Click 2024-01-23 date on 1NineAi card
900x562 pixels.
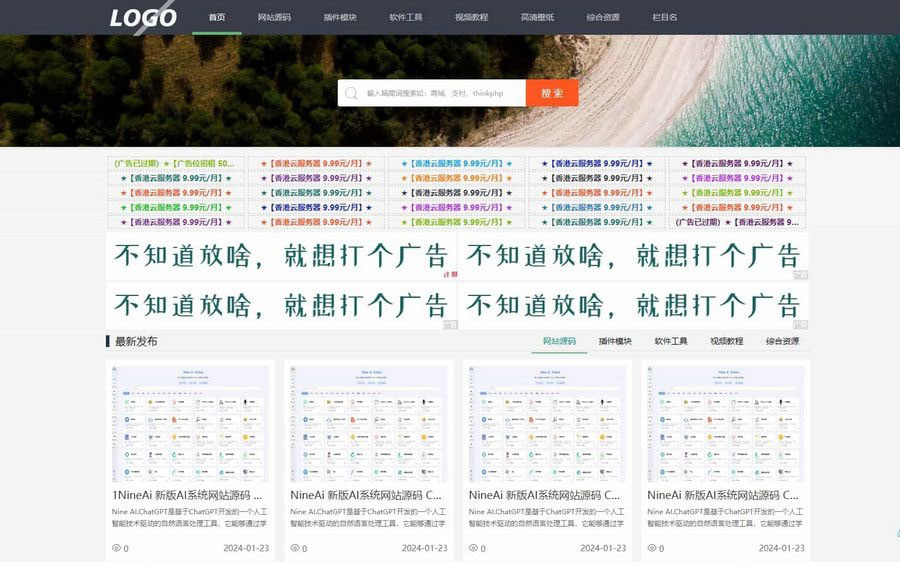tap(246, 548)
